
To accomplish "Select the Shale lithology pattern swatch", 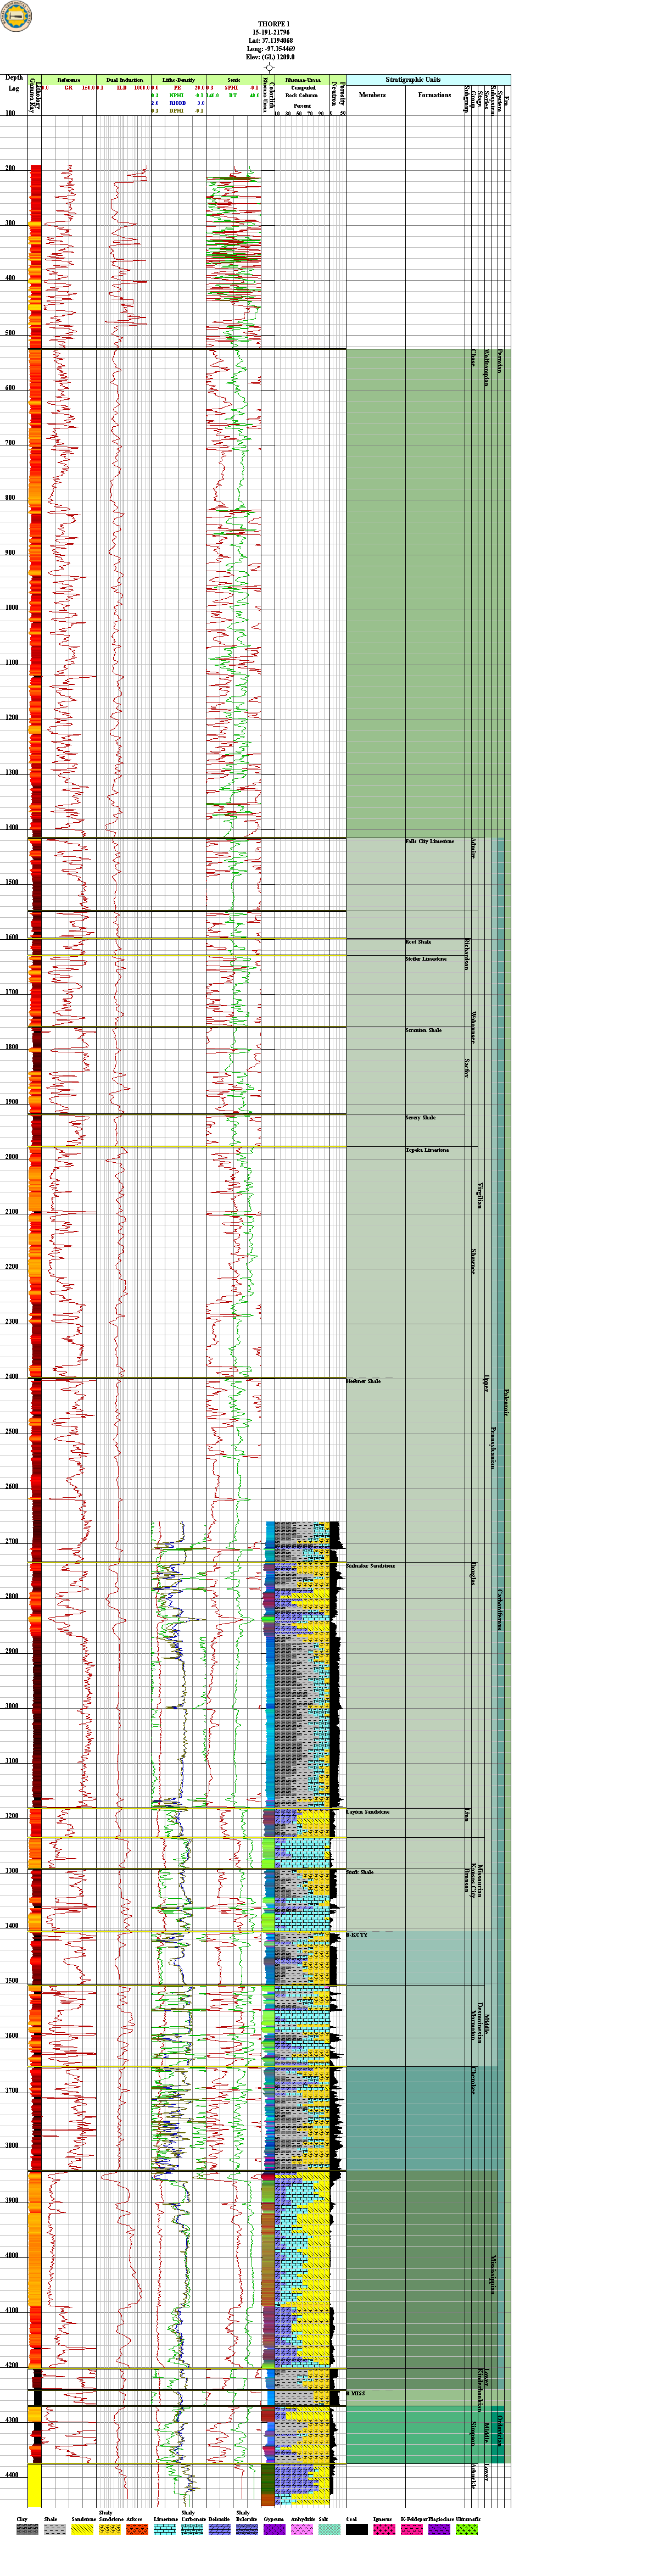I will 54,2529.
